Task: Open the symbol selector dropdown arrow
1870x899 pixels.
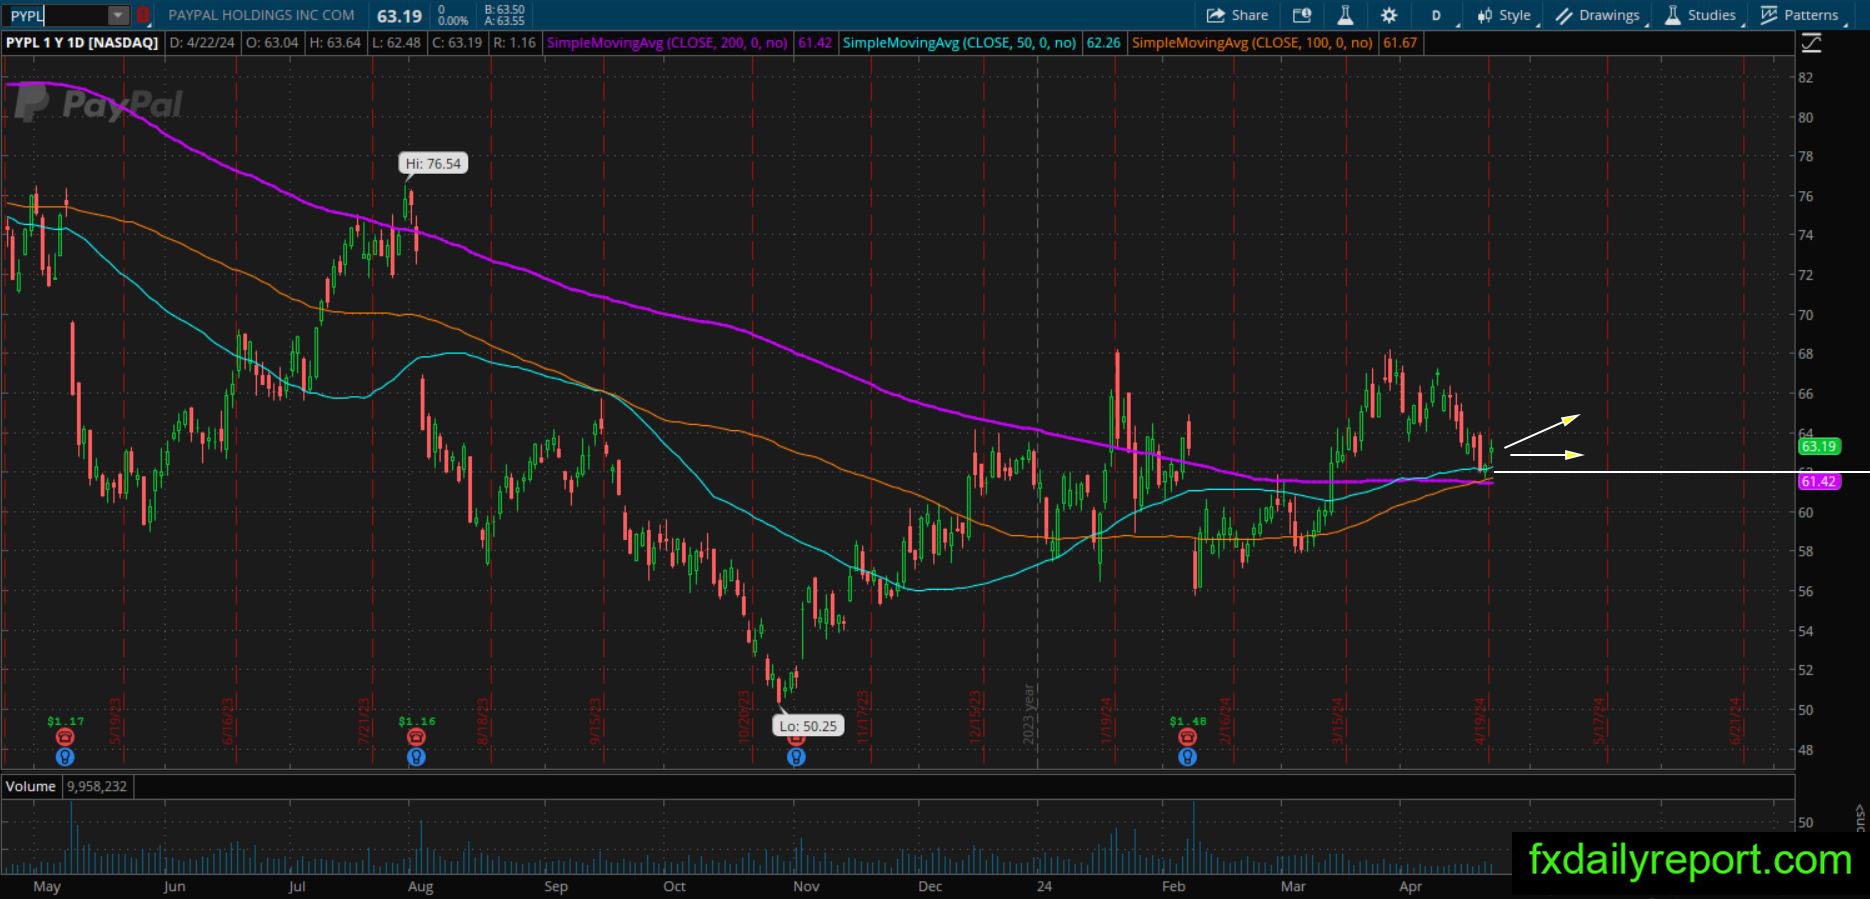Action: (x=119, y=16)
